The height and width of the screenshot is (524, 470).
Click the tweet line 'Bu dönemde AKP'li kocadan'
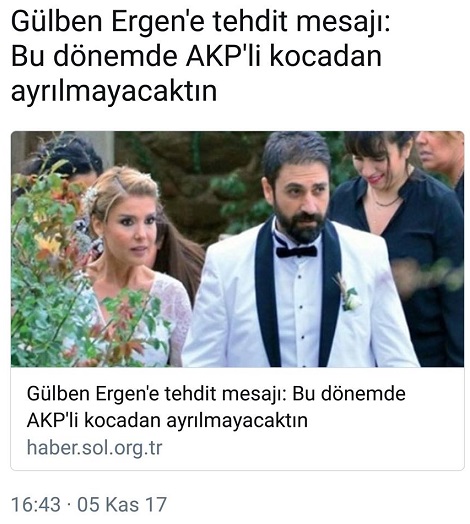tap(196, 56)
